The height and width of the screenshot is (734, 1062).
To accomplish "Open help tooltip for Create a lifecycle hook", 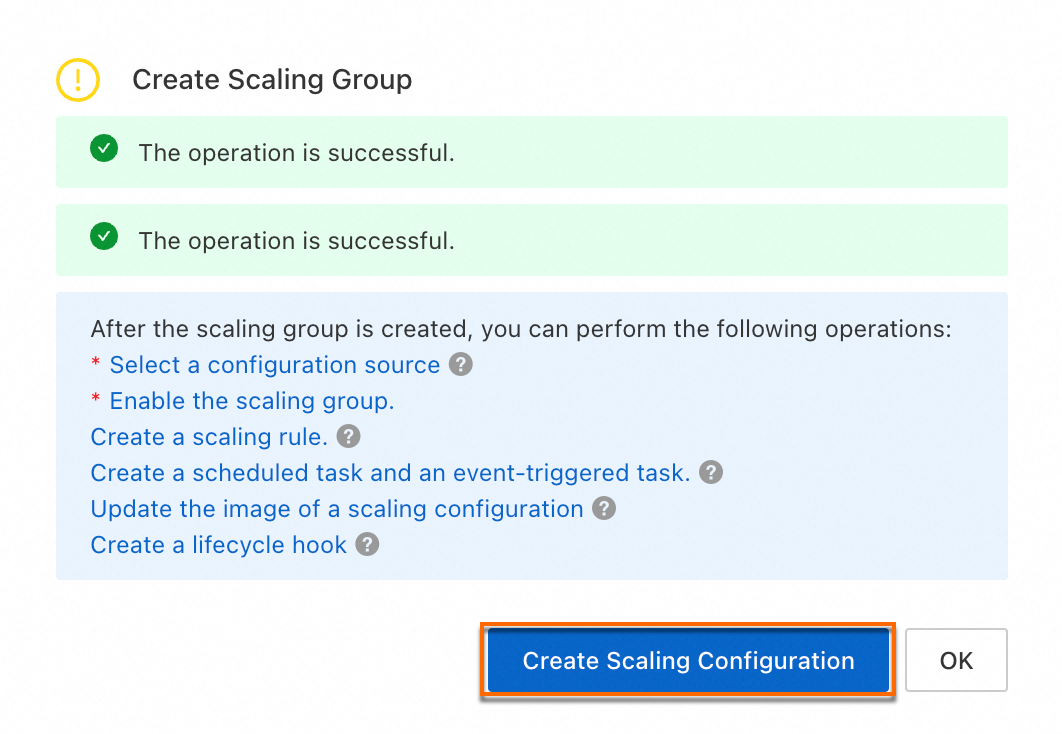I will [367, 545].
